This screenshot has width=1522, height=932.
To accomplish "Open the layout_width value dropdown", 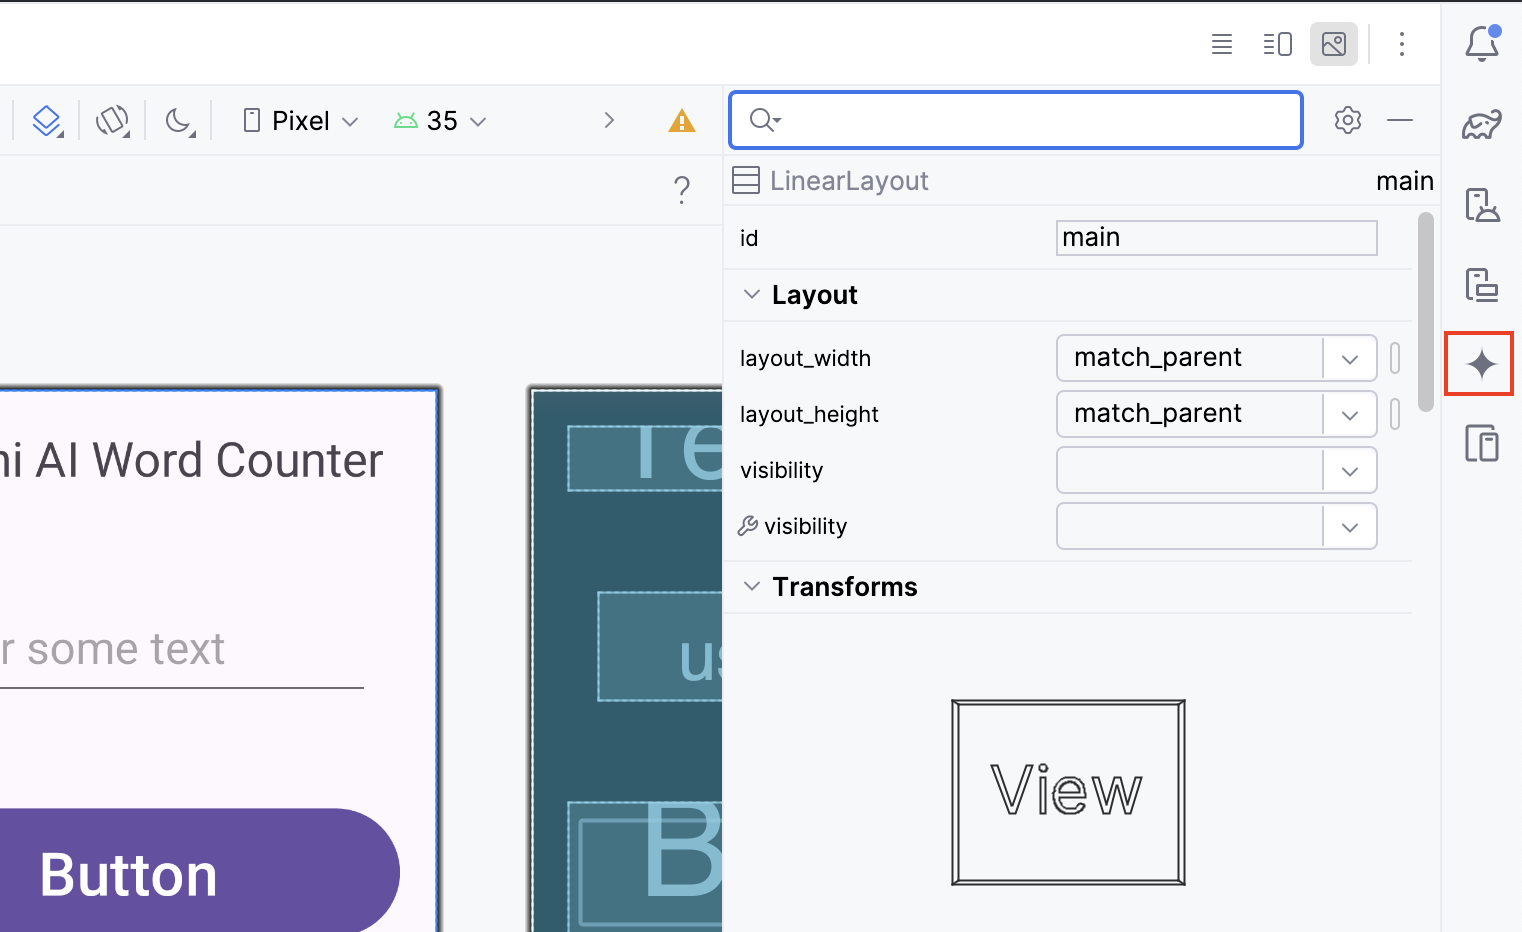I will coord(1349,359).
